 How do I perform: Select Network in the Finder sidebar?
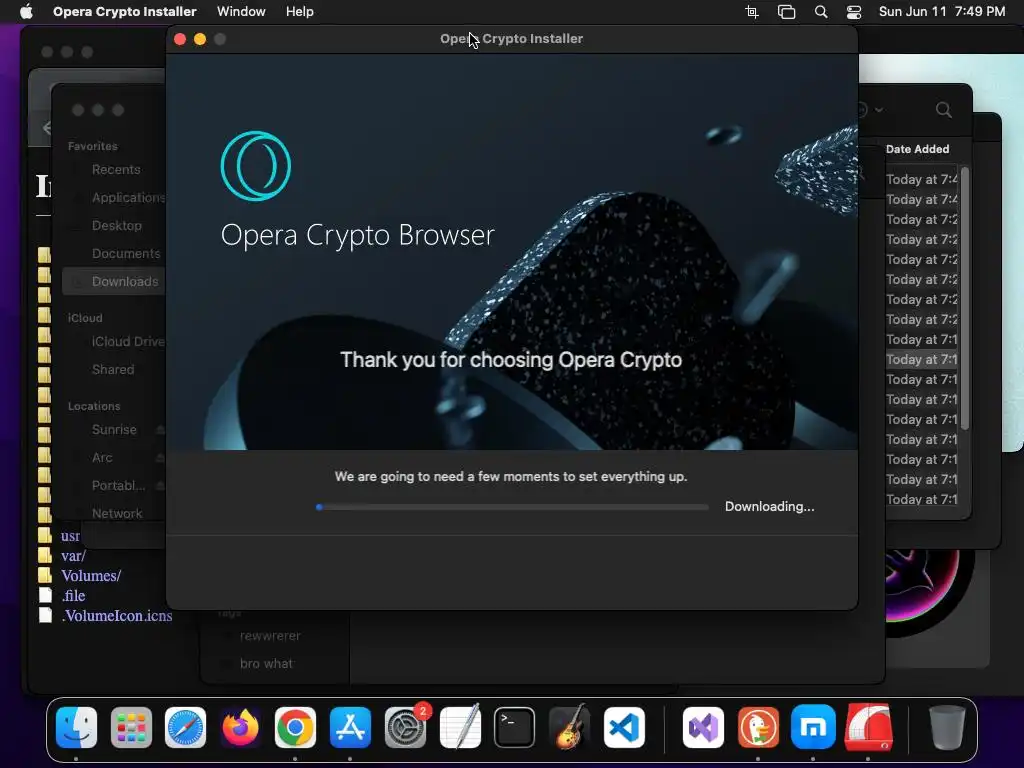[117, 513]
